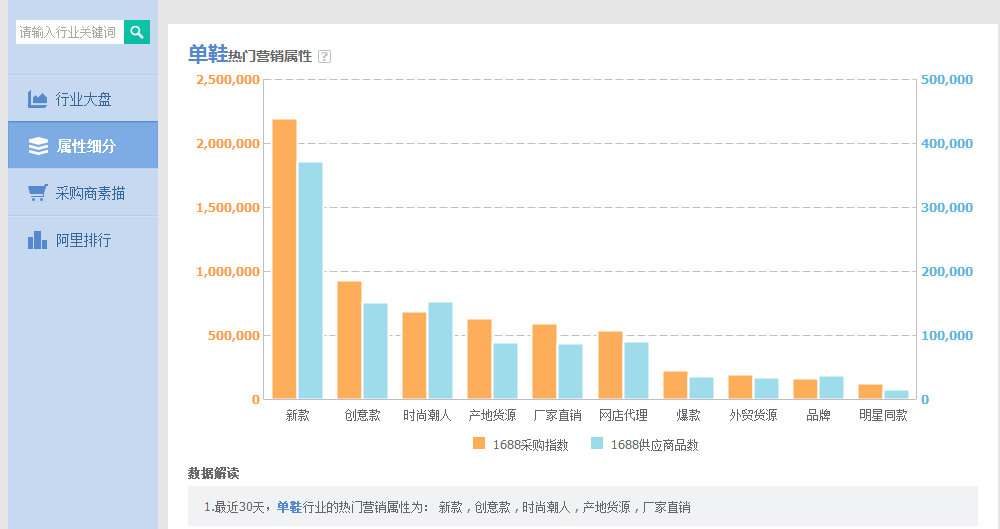The height and width of the screenshot is (529, 1000).
Task: Open 阿里排行 rankings page
Action: coord(83,240)
